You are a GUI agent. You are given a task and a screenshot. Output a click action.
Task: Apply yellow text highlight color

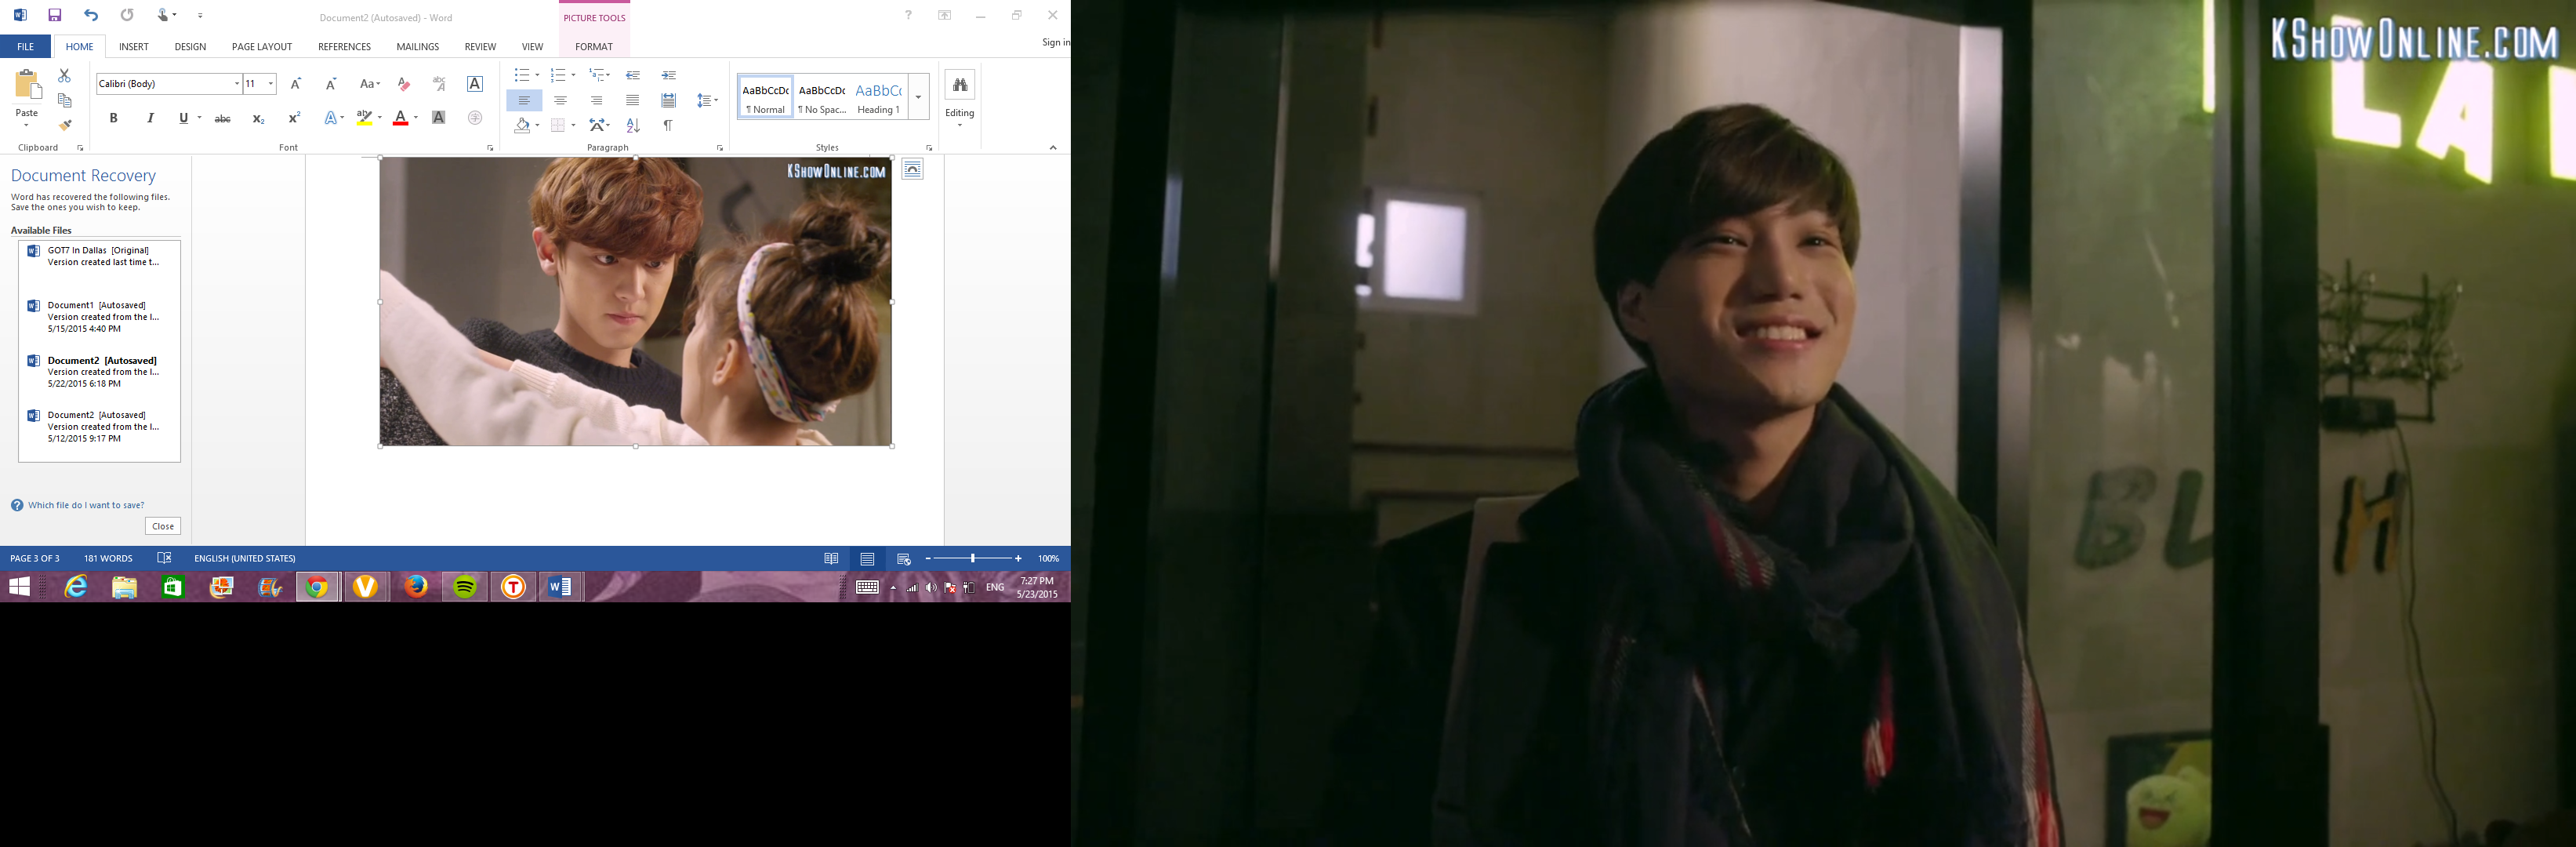pyautogui.click(x=364, y=118)
